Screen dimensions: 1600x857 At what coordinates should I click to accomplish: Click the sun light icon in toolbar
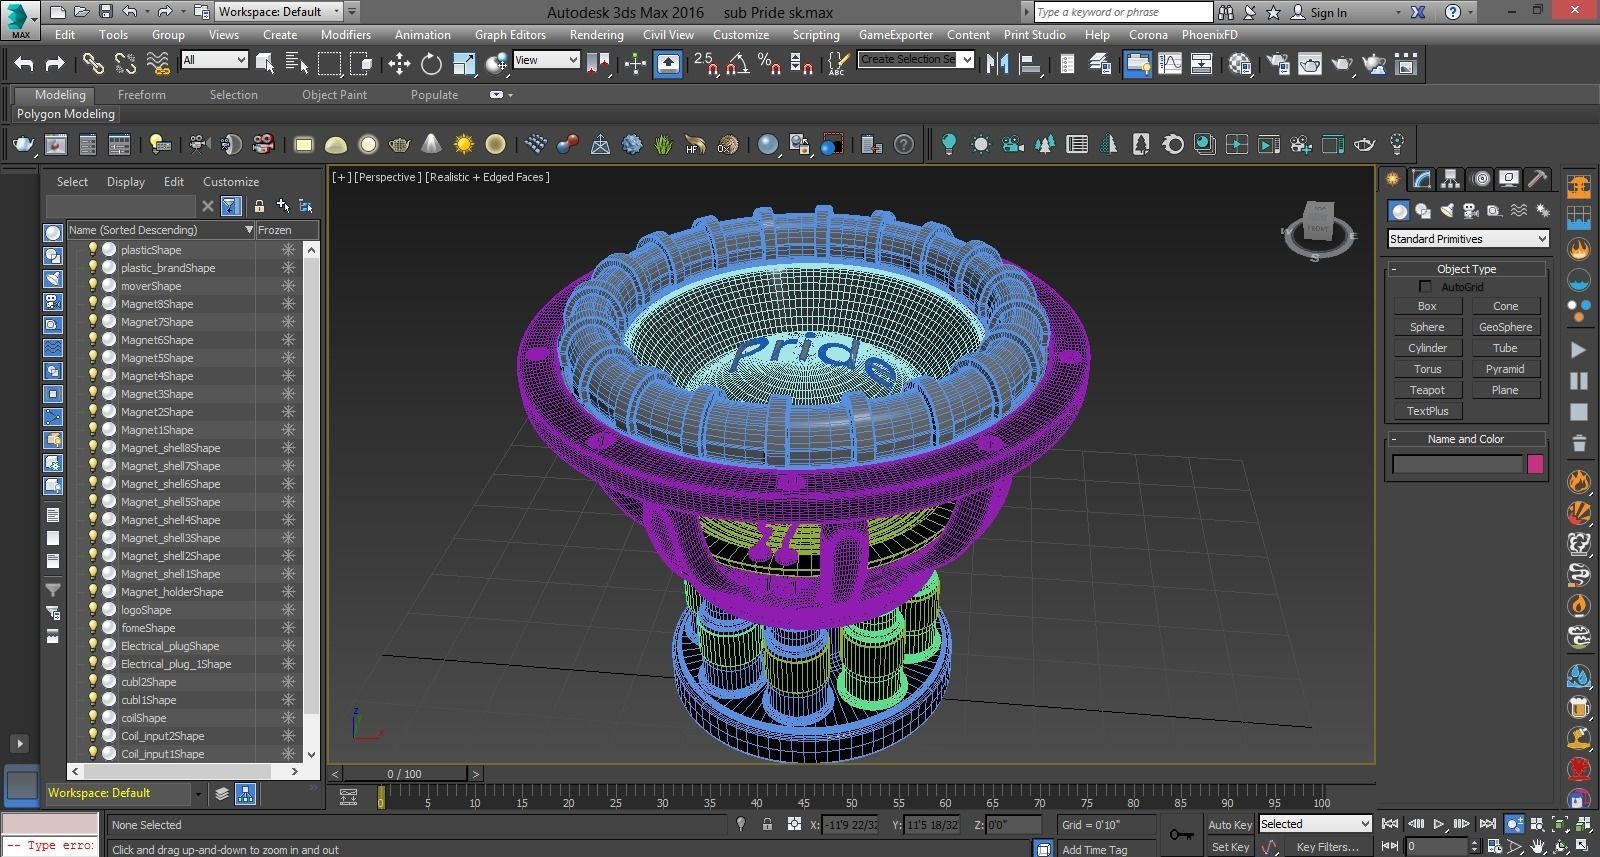pyautogui.click(x=464, y=145)
